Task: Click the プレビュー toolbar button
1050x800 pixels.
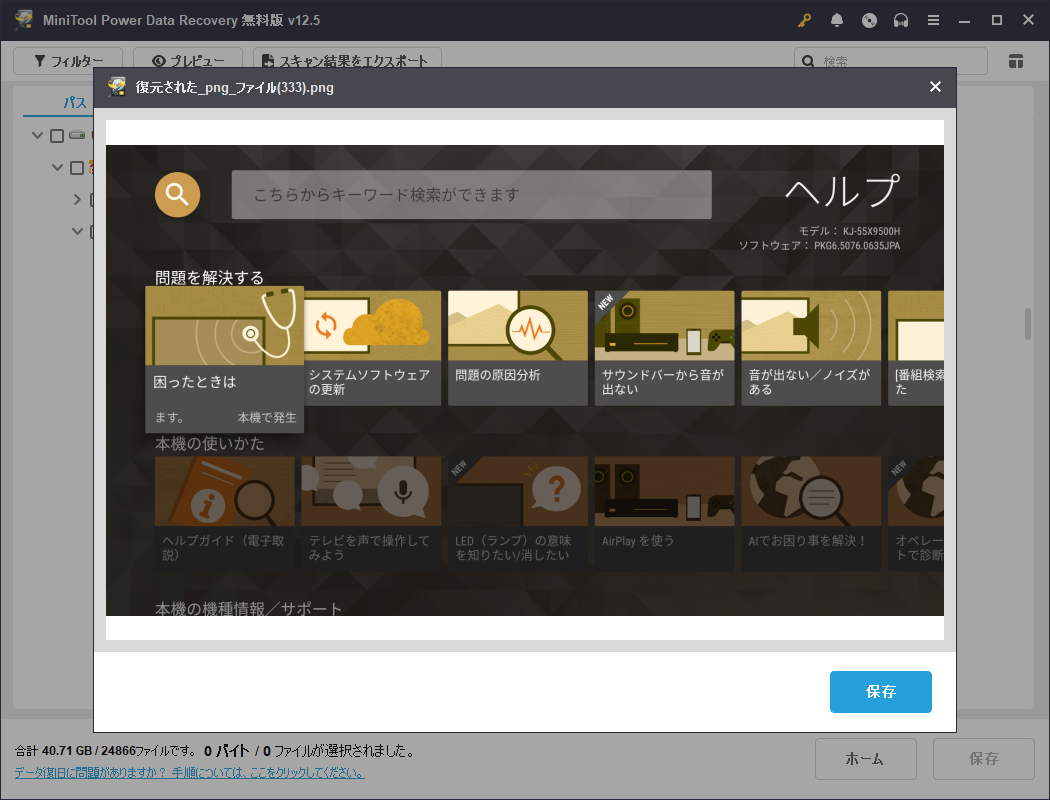Action: point(188,60)
